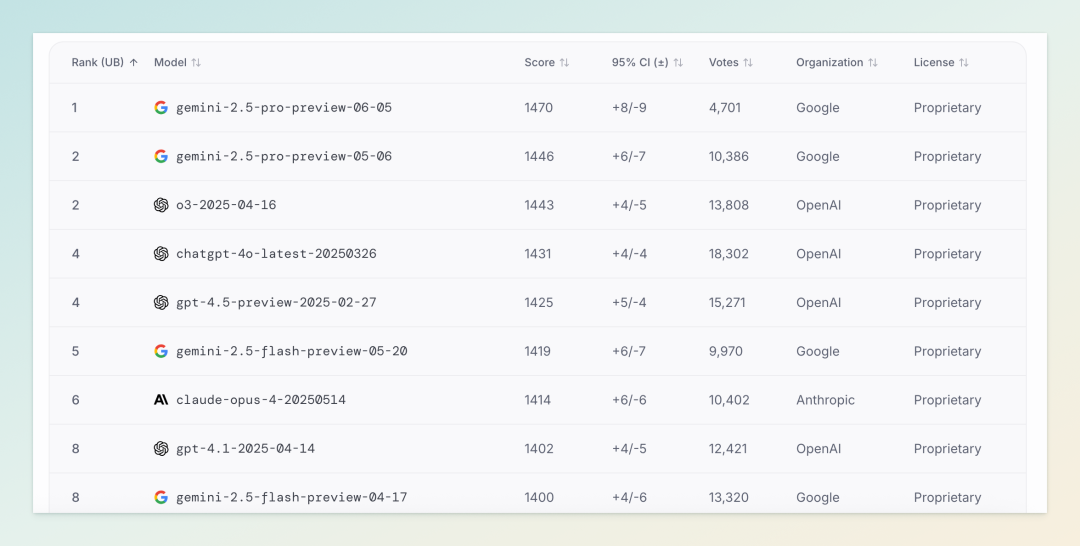Open the o3-2025-04-16 model name
Image resolution: width=1080 pixels, height=546 pixels.
226,205
